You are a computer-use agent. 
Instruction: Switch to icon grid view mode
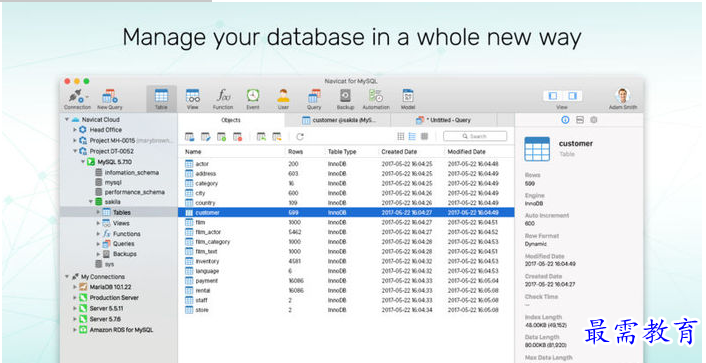click(x=401, y=136)
